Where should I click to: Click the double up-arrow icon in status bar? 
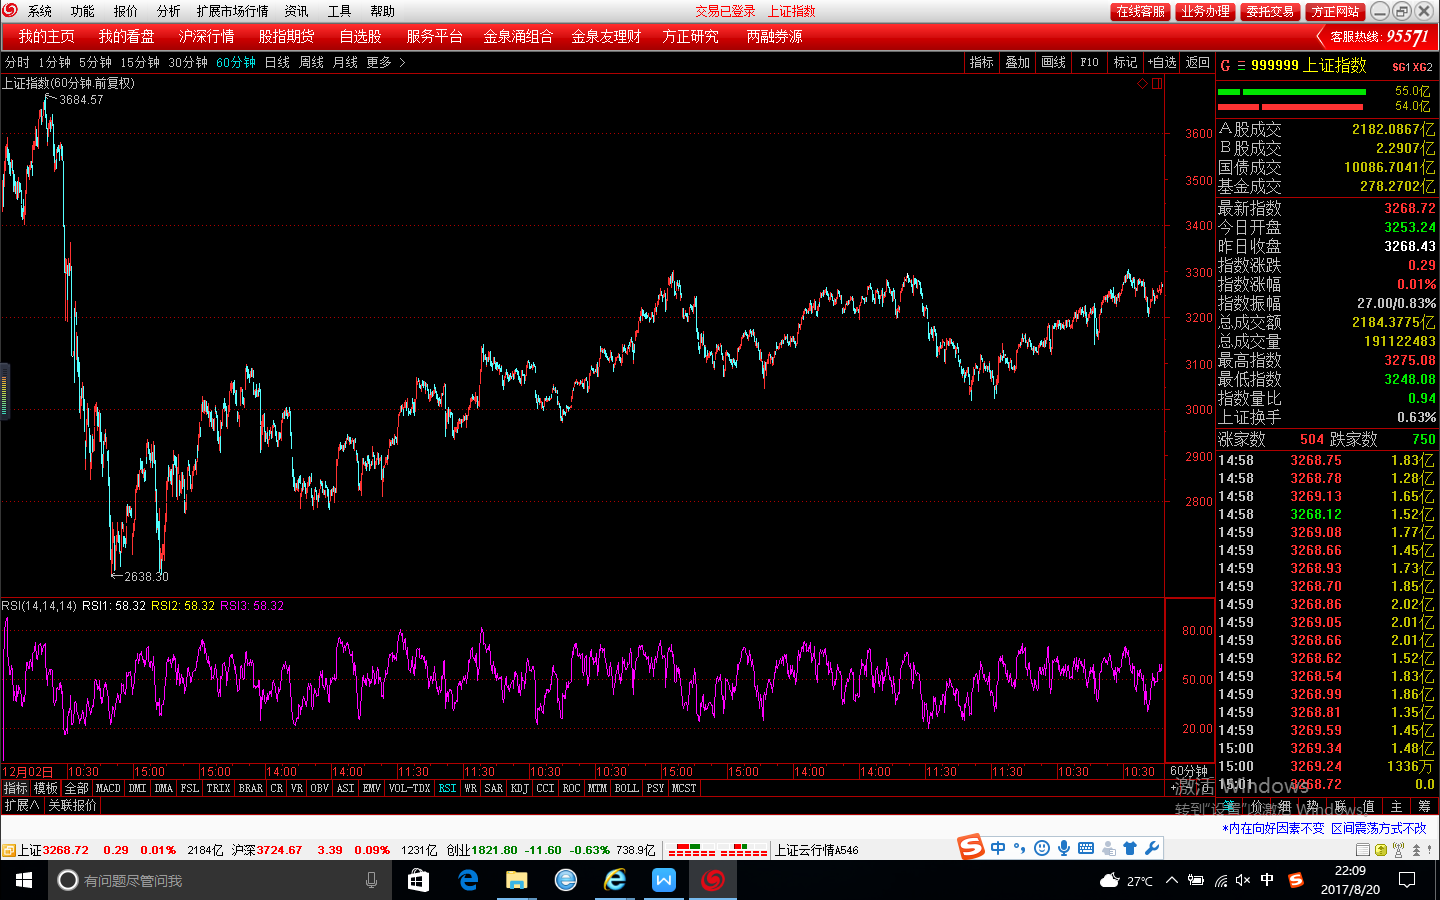1416,851
